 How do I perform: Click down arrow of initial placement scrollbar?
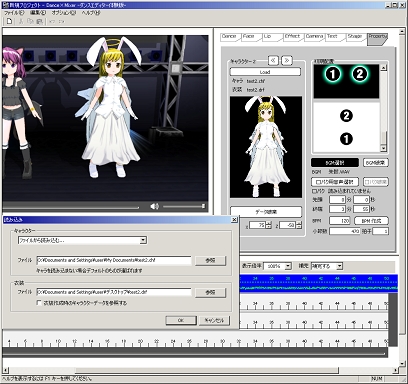384,148
